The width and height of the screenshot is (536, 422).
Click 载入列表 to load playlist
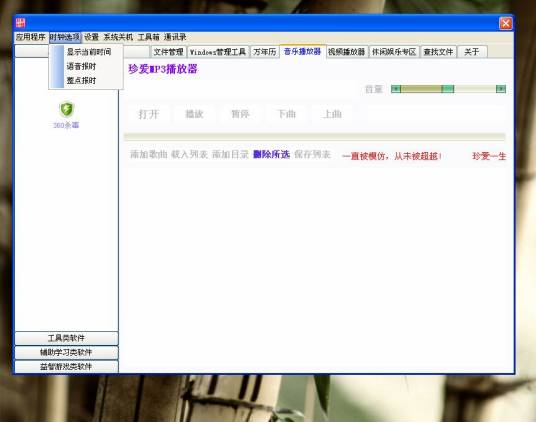click(189, 154)
